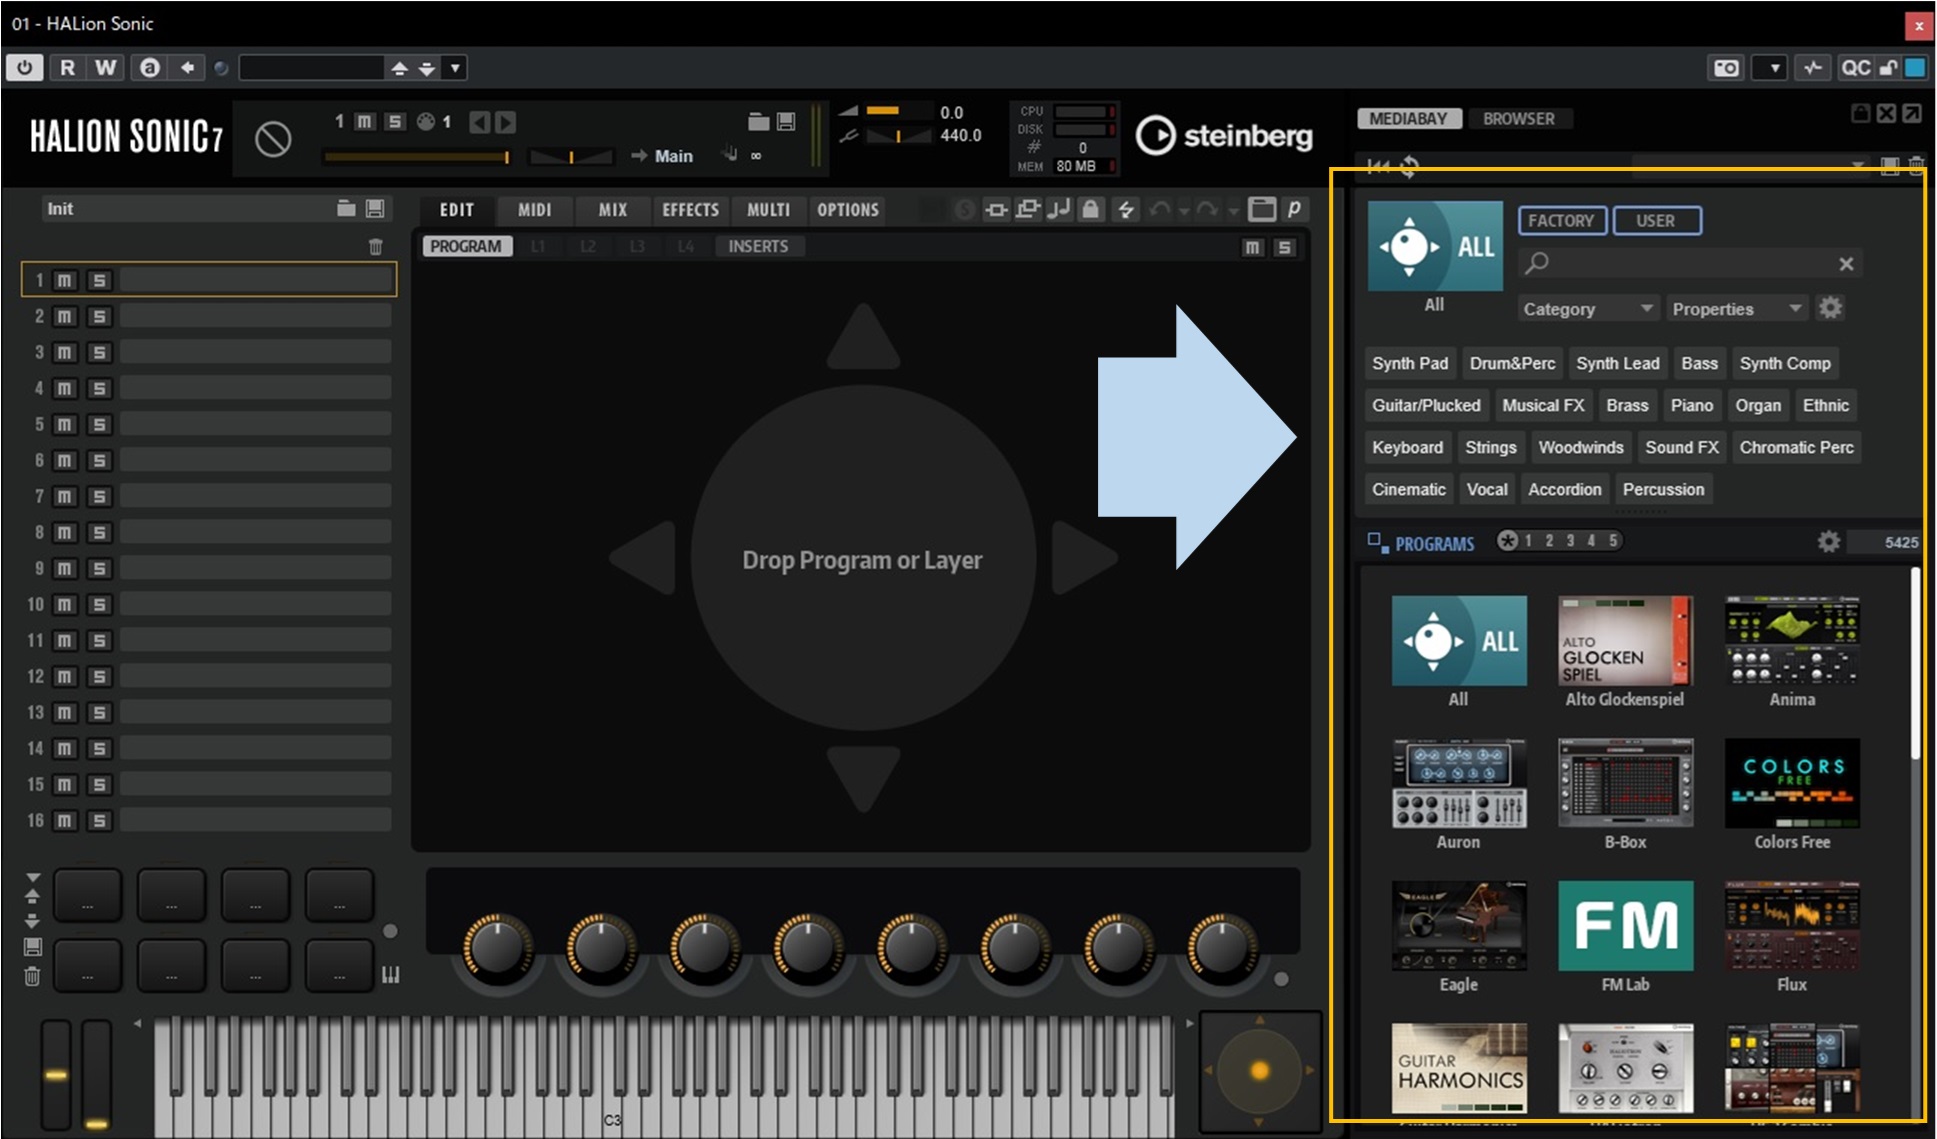Mute slot 12 in the program rack
Screen dimensions: 1937x1139
point(64,676)
